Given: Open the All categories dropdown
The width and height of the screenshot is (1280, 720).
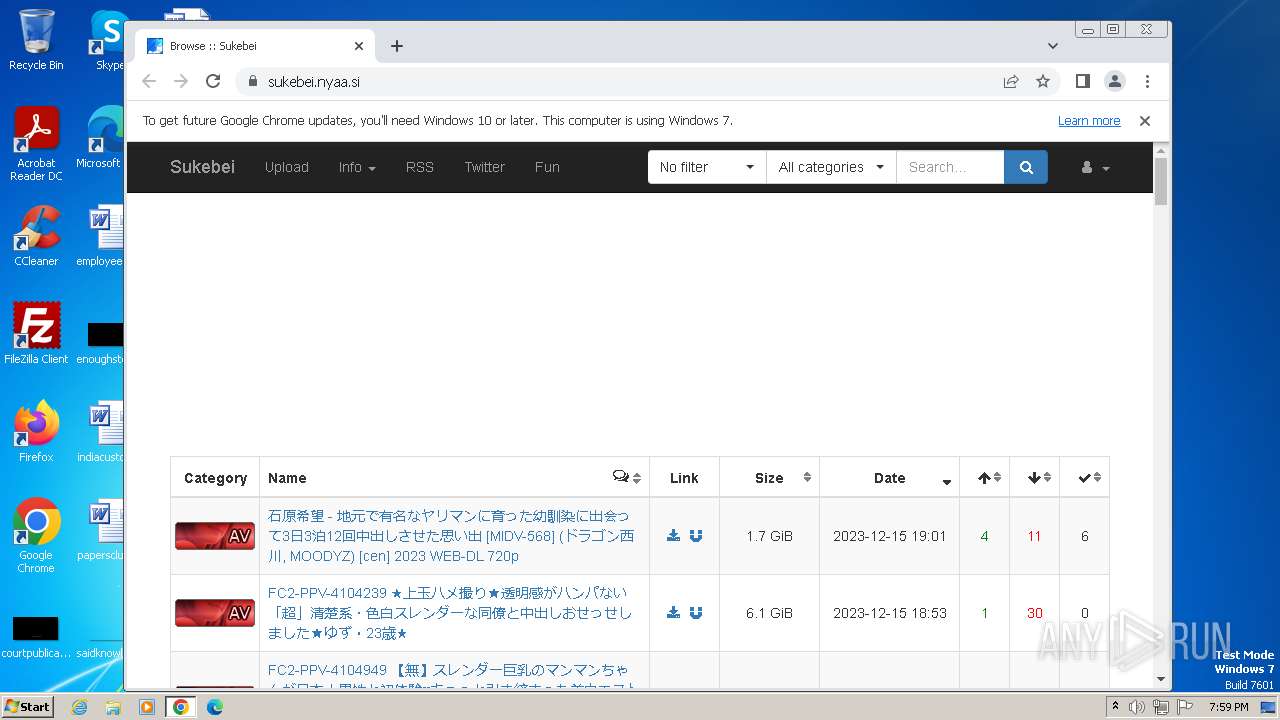Looking at the screenshot, I should [831, 167].
